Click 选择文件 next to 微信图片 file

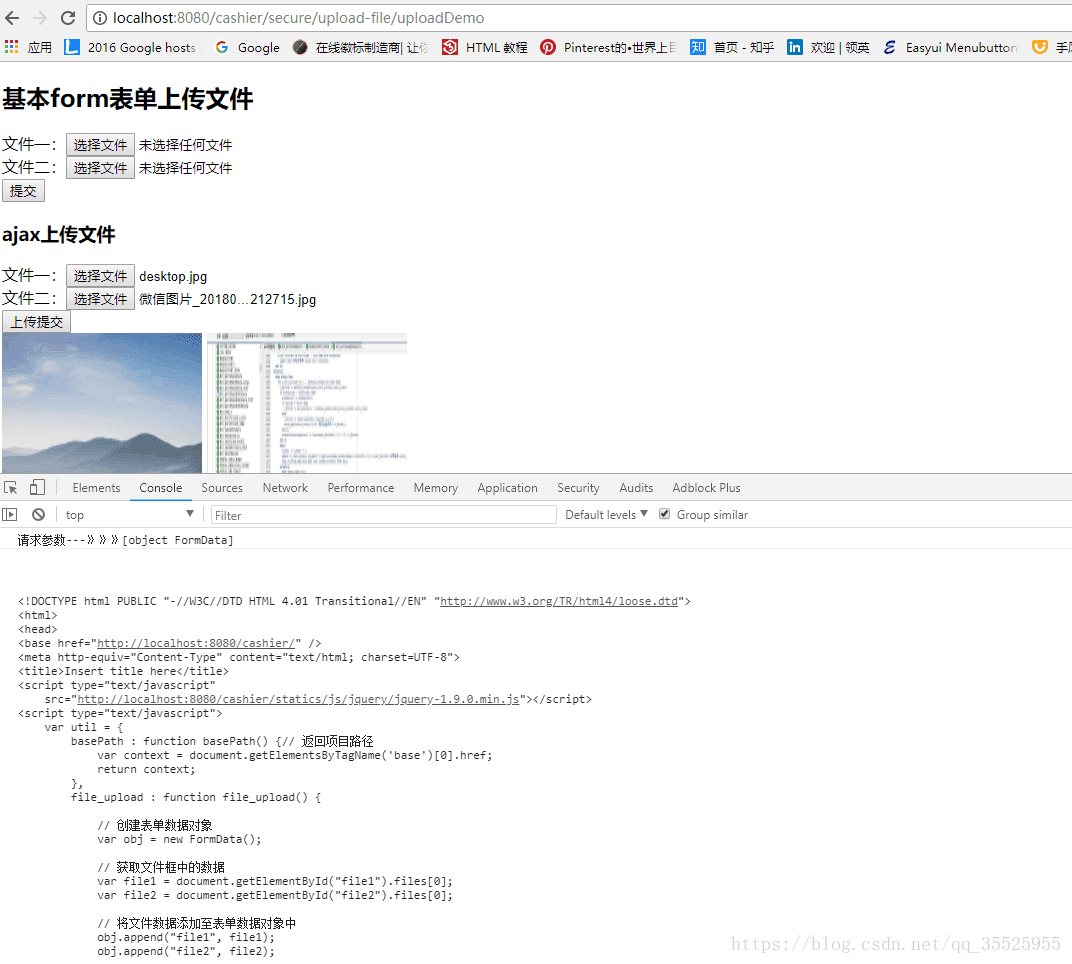click(100, 299)
